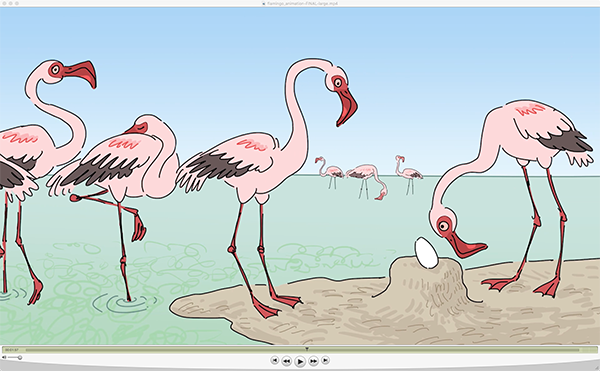This screenshot has height=371, width=600.
Task: Zoom the video player window
Action: coord(16,3)
